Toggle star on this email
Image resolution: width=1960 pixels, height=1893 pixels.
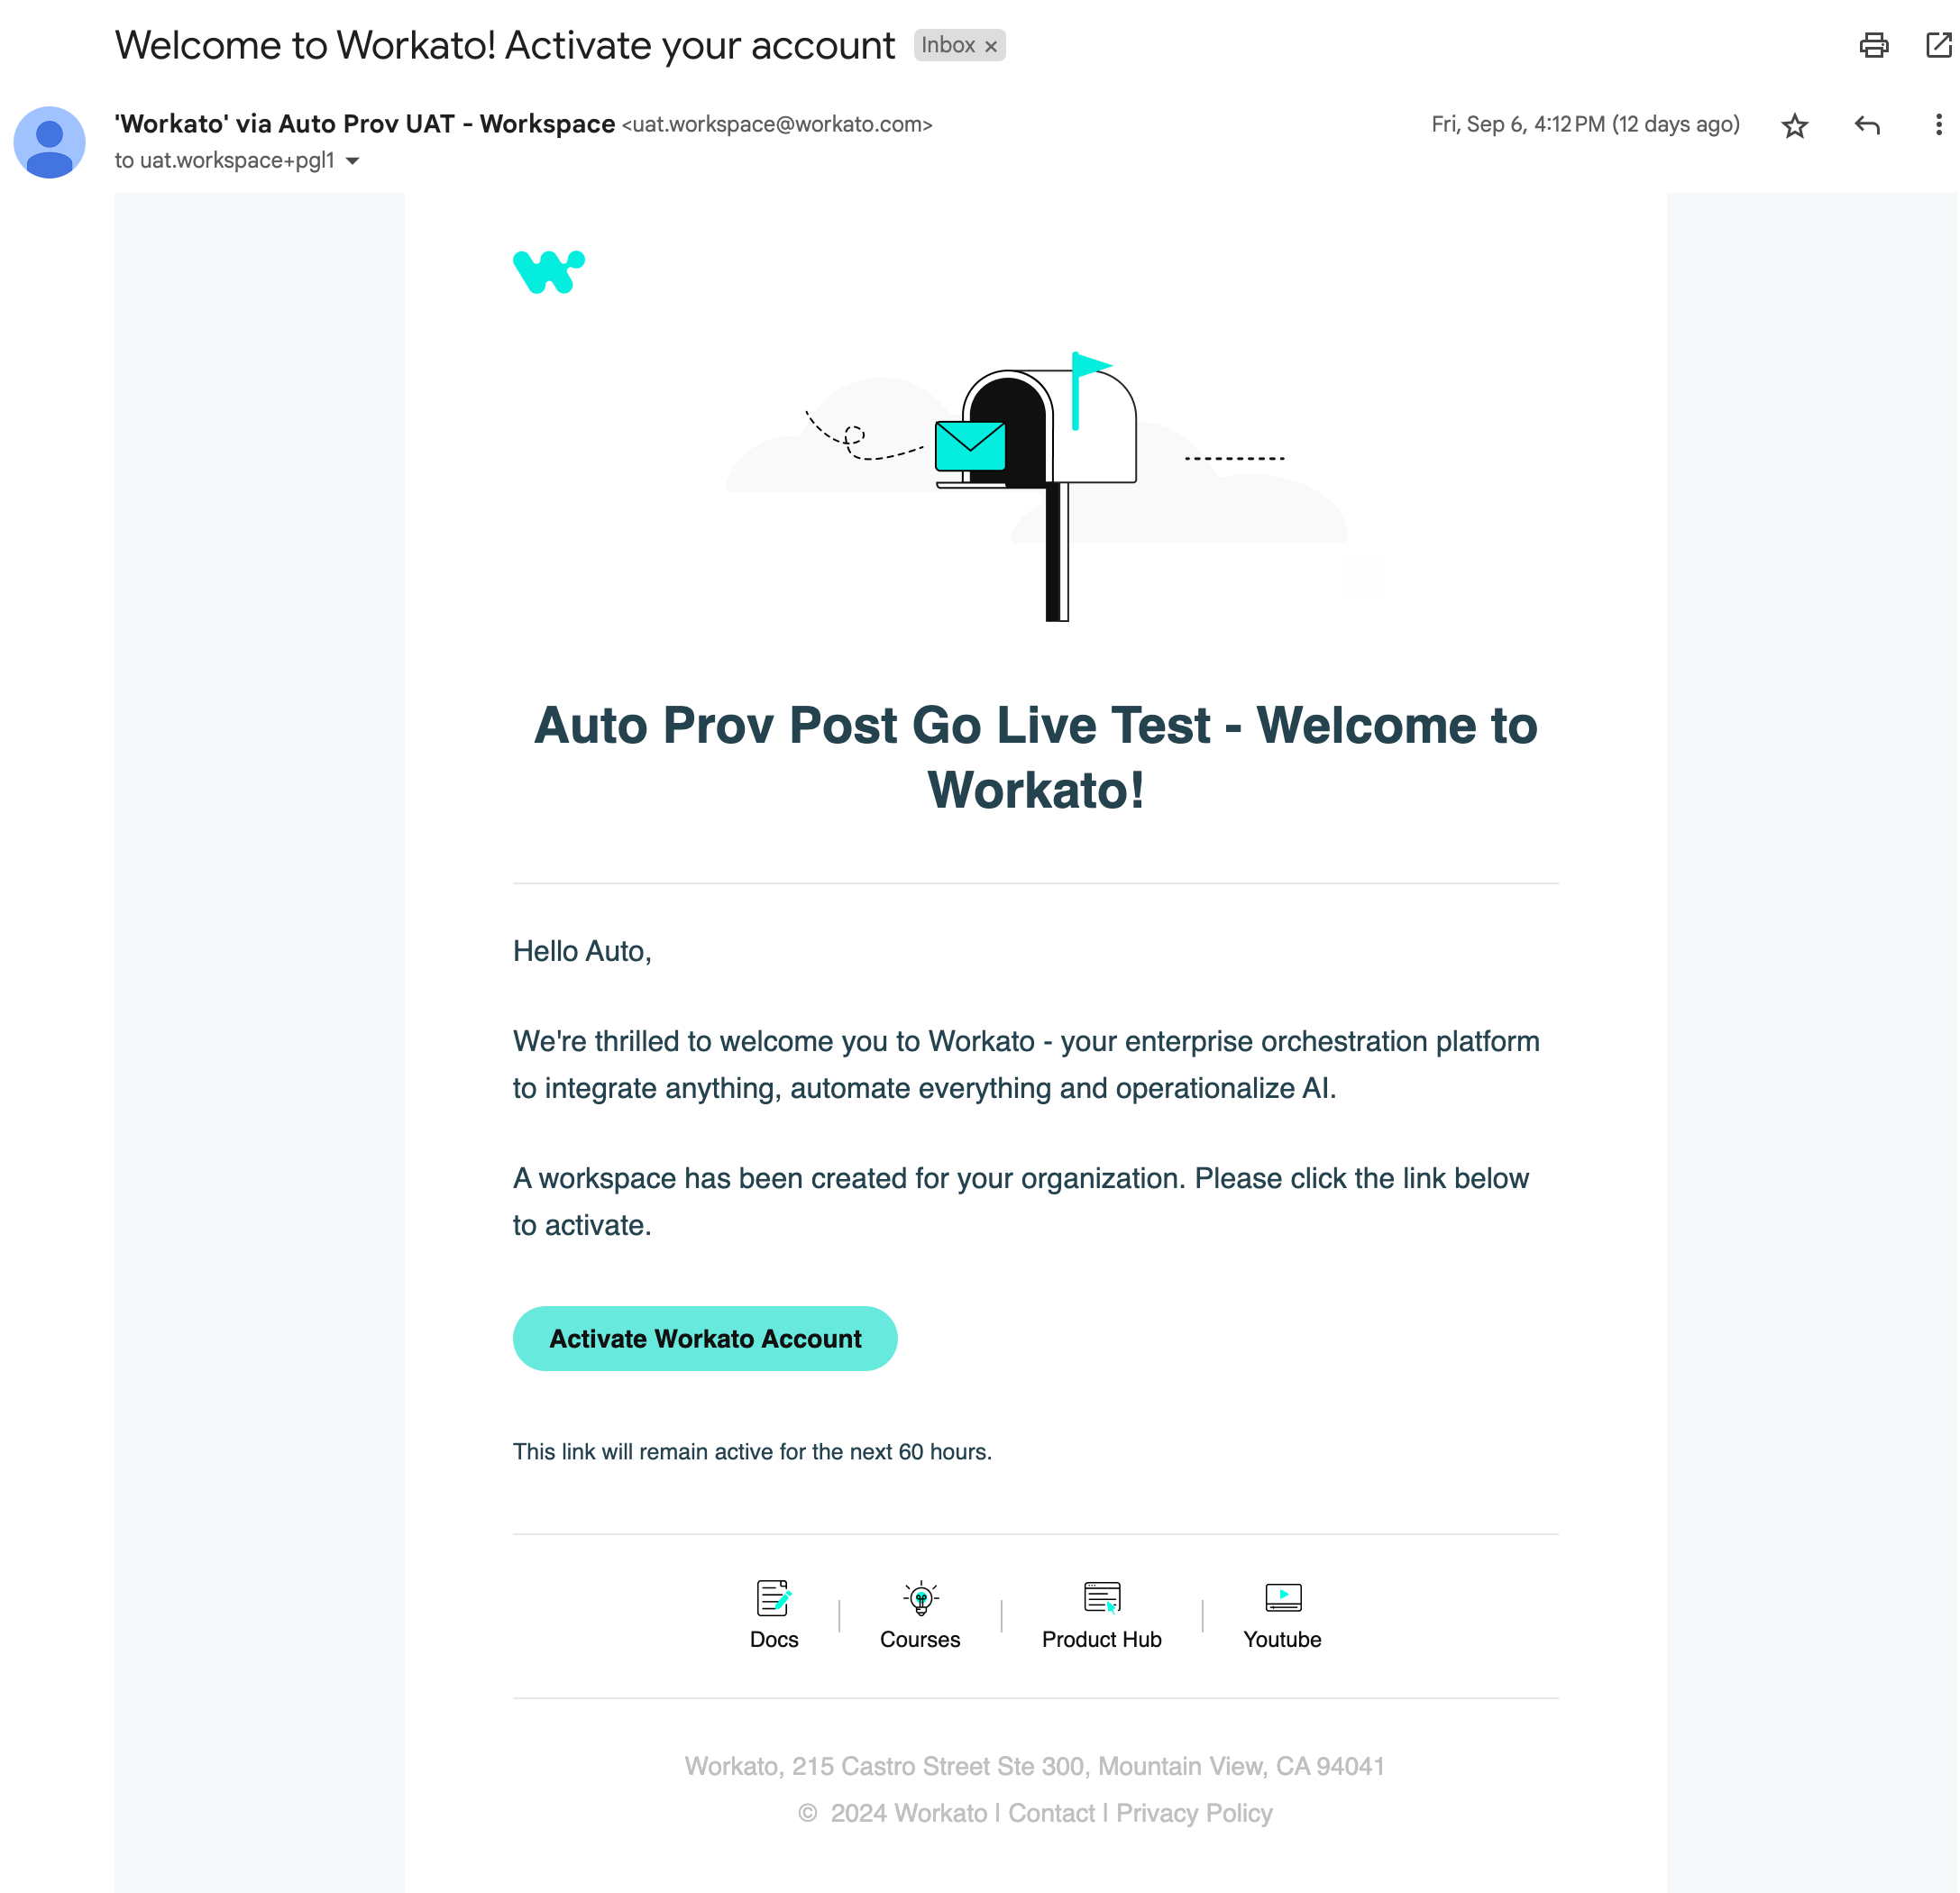1794,126
